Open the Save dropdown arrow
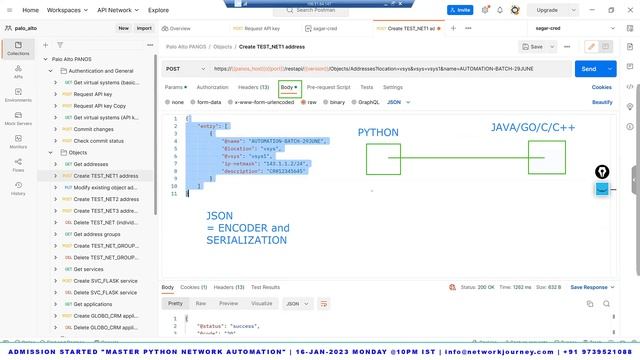 point(552,47)
